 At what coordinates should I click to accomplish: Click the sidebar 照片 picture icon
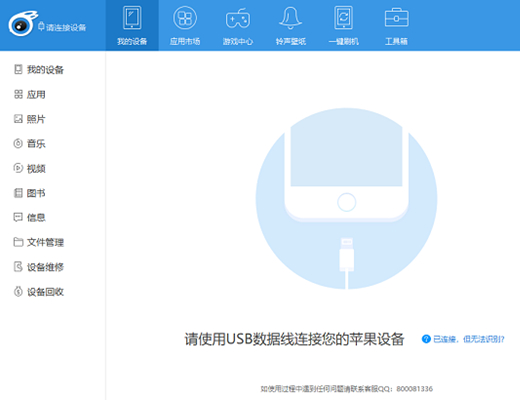[18, 119]
